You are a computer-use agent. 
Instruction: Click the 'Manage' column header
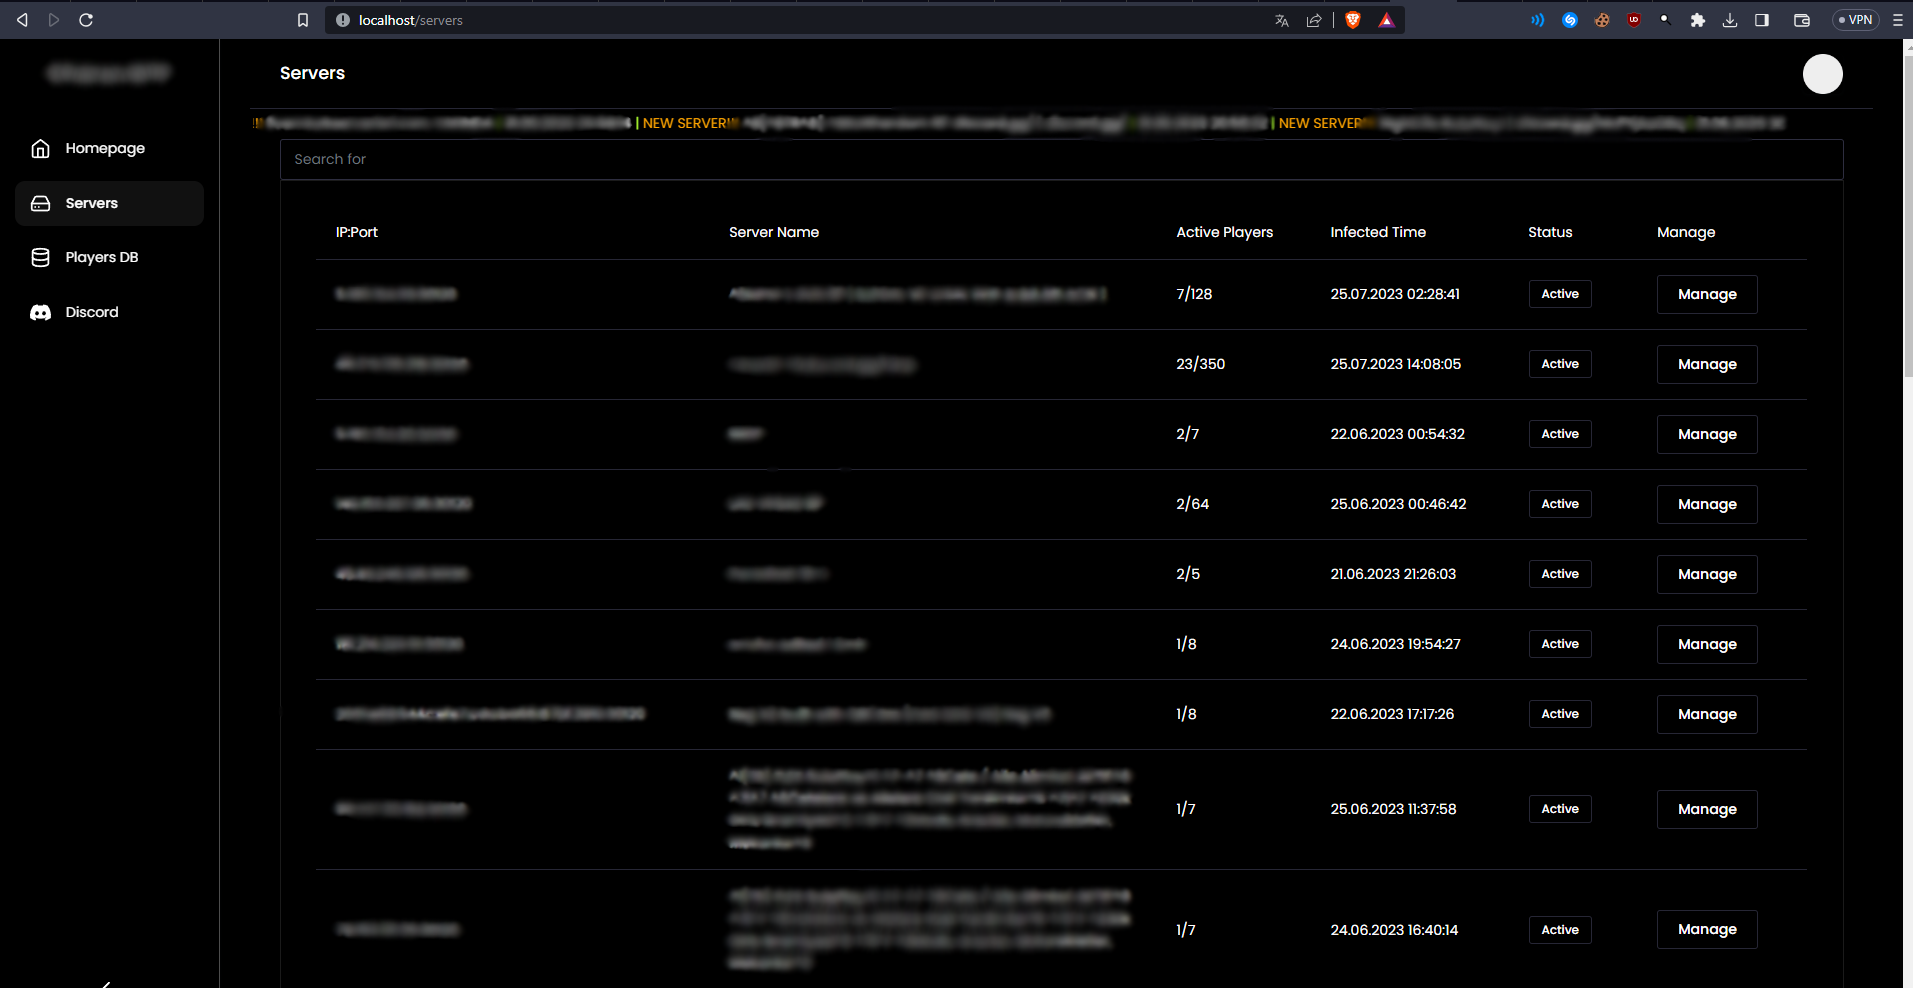click(x=1686, y=232)
